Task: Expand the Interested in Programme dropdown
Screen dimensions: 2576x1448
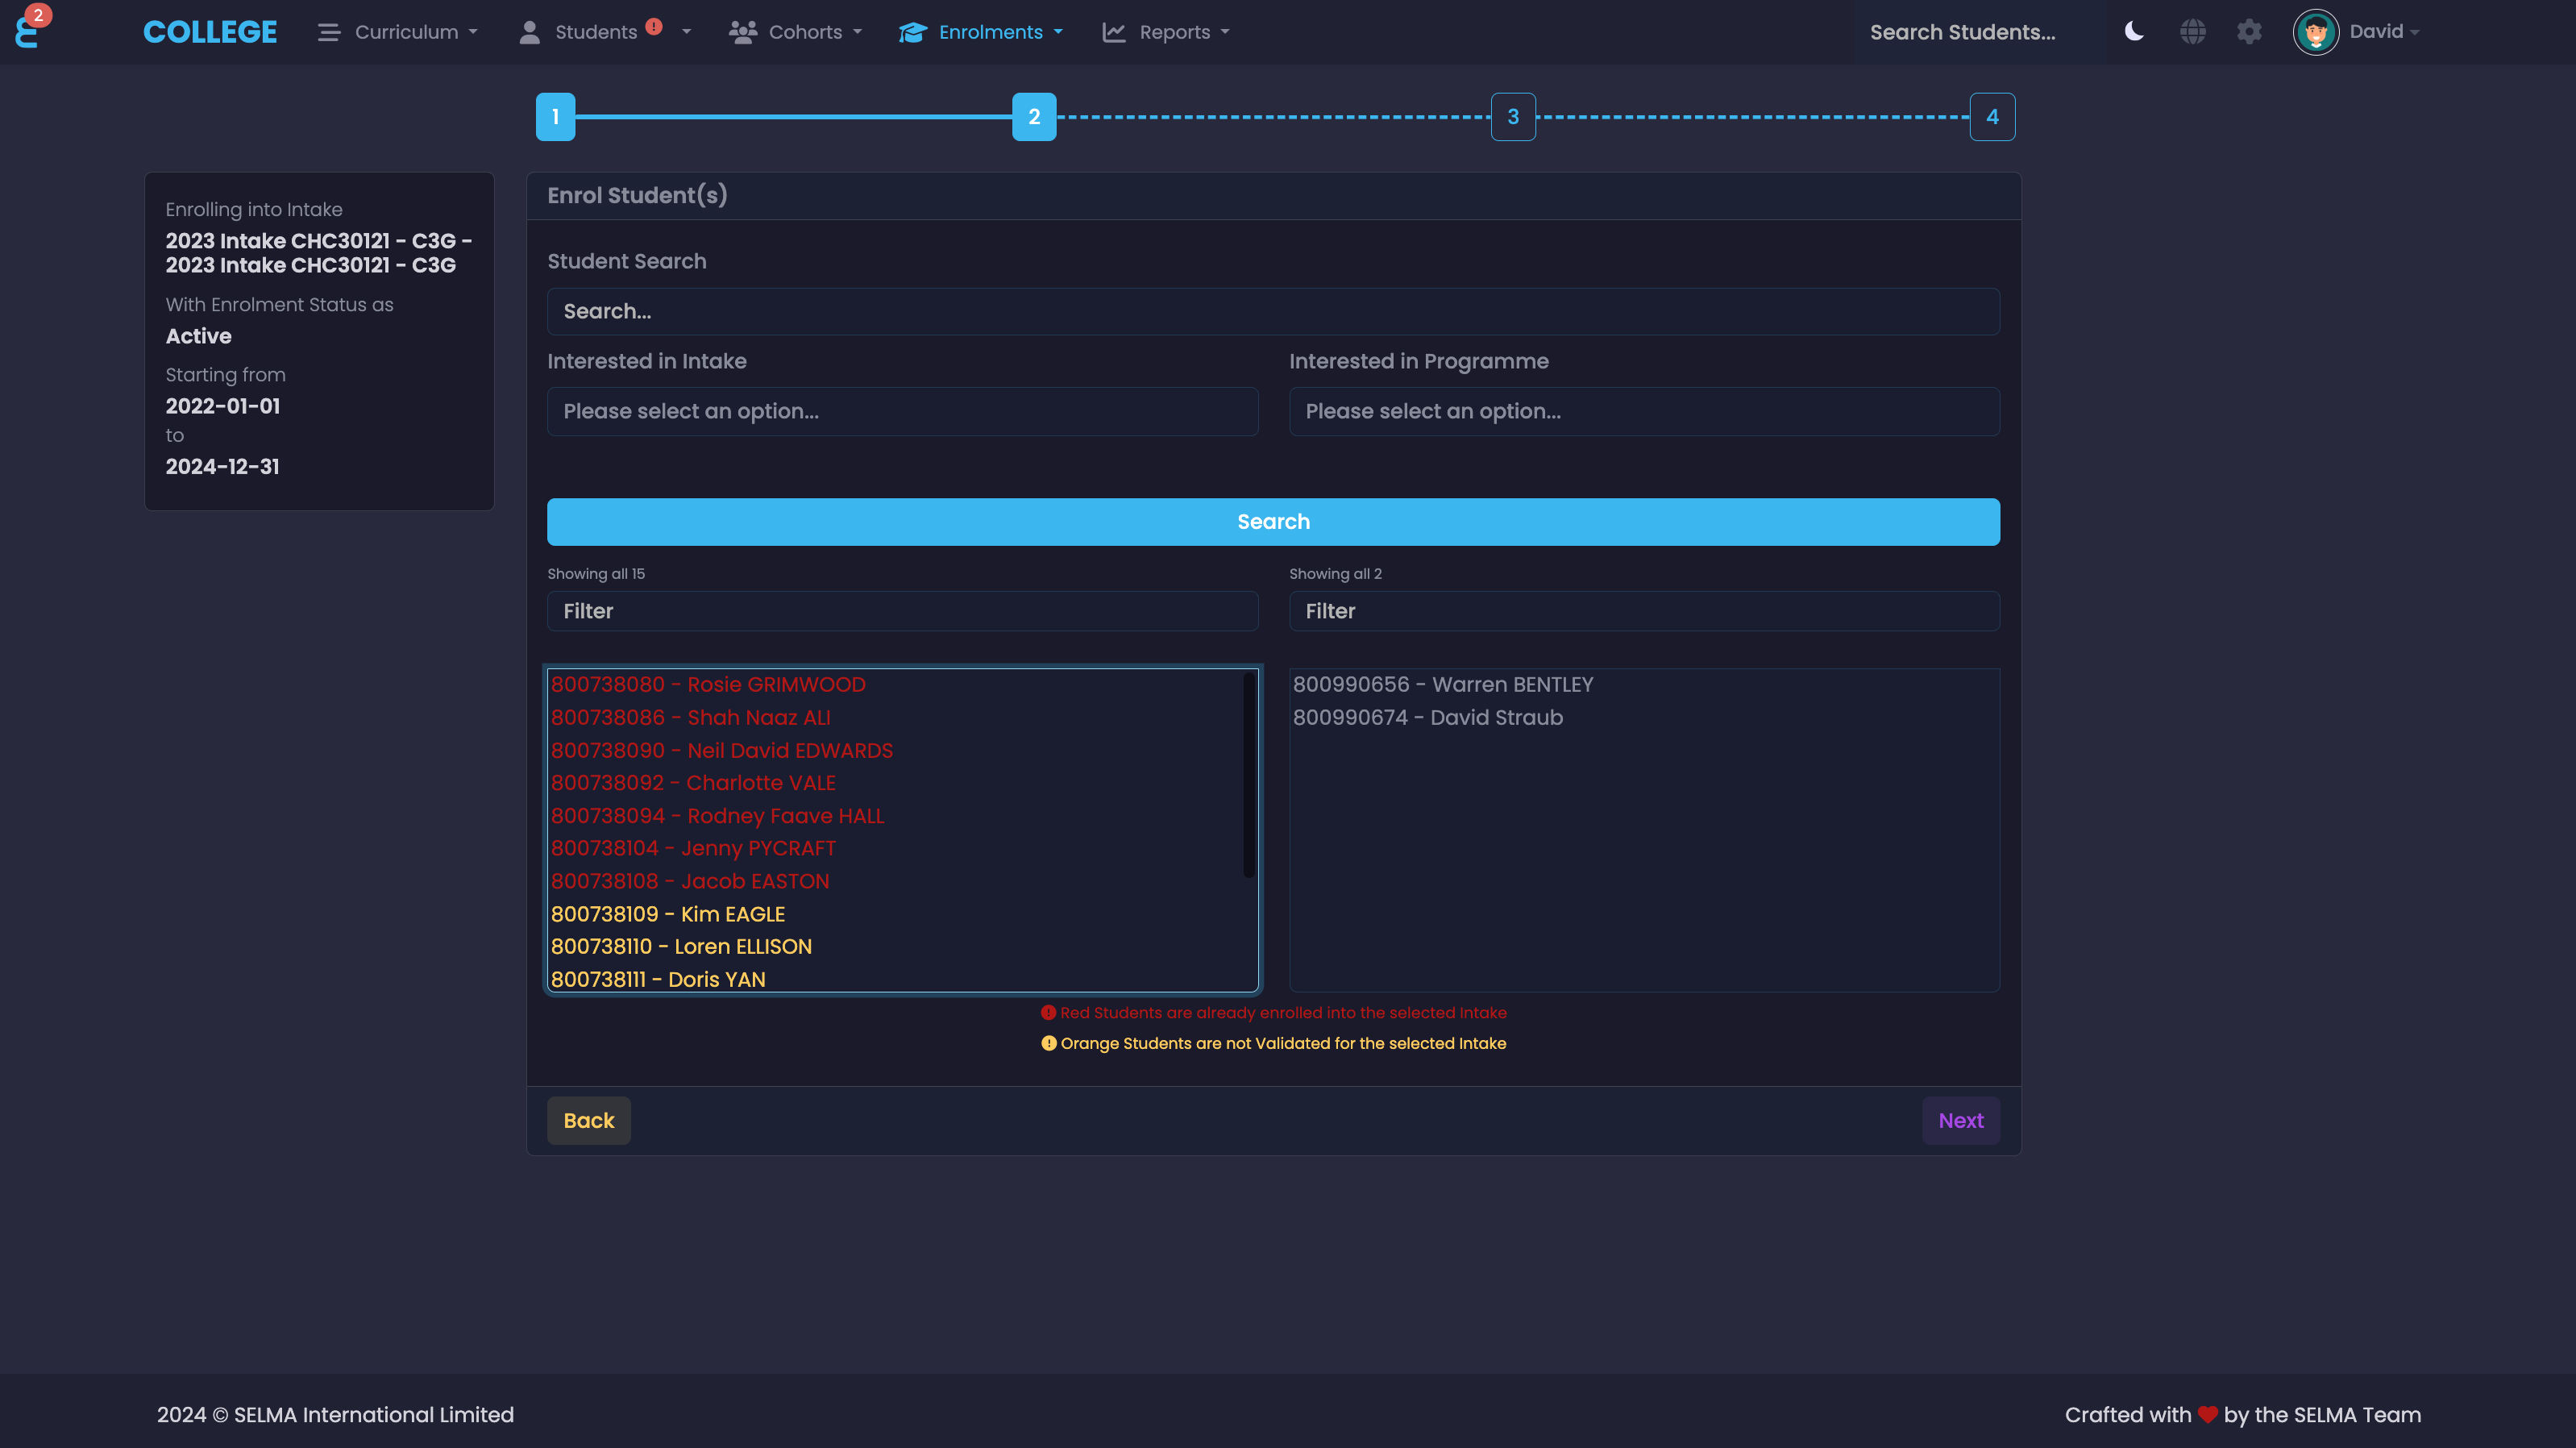Action: pyautogui.click(x=1644, y=411)
